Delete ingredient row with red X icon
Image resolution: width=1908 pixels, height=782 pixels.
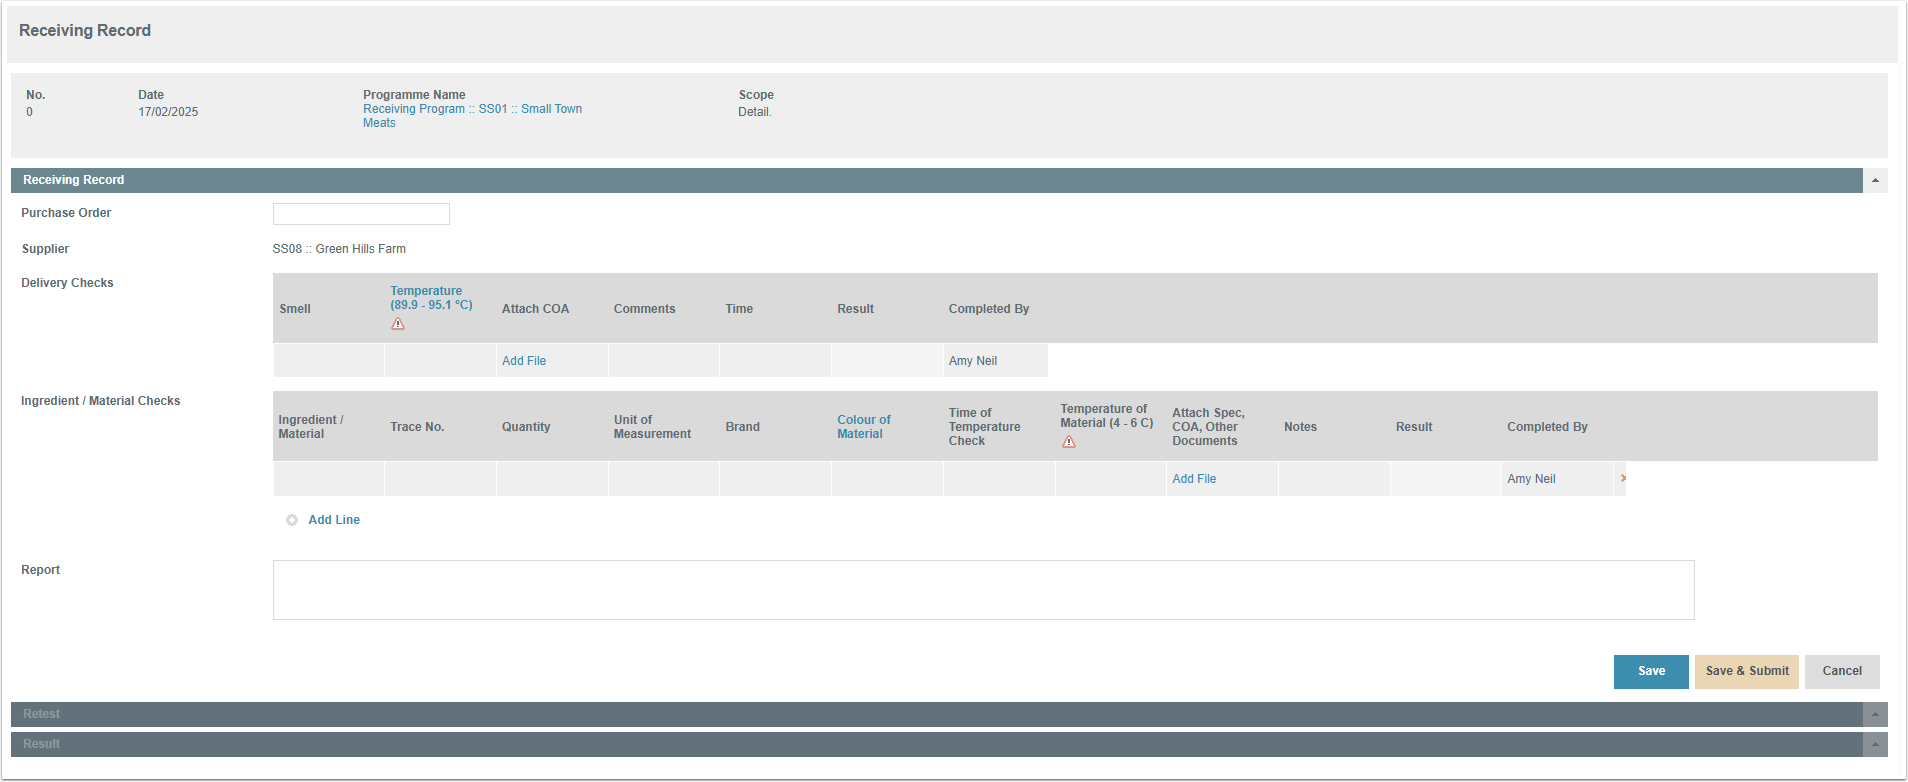click(1623, 479)
